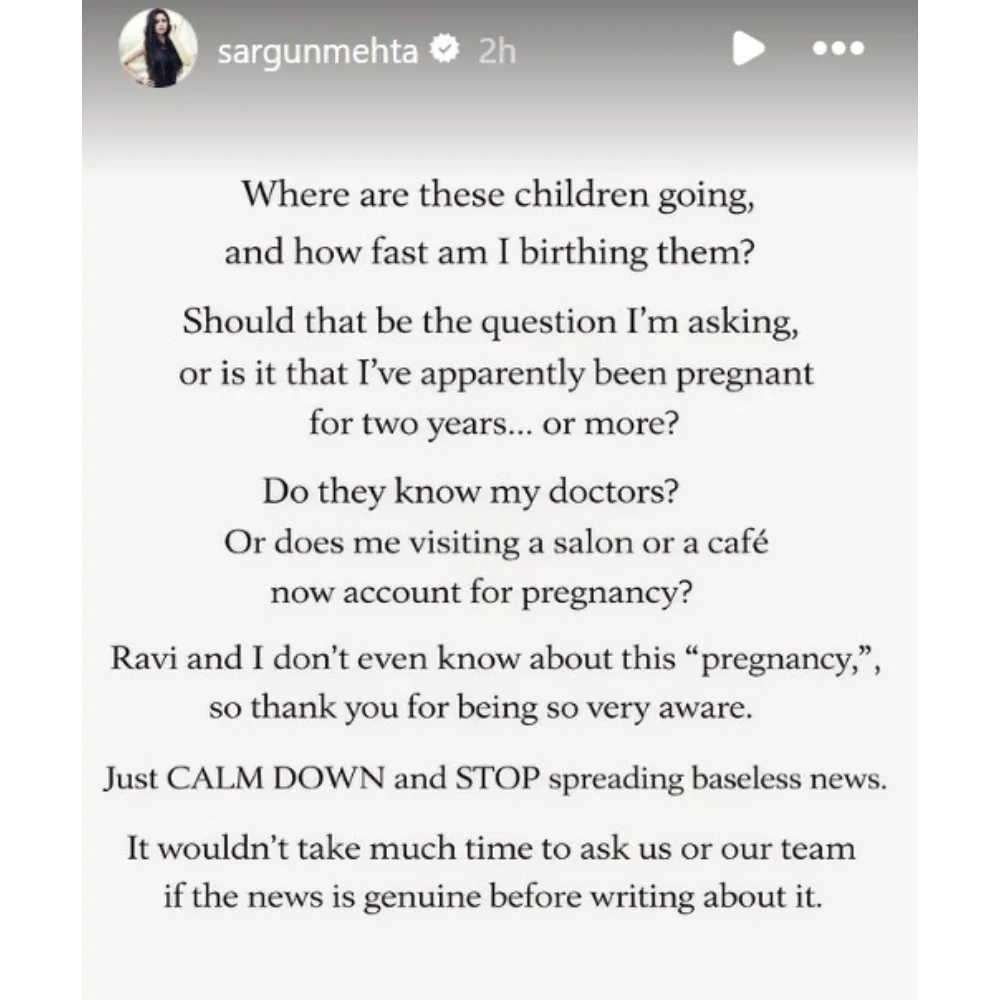Tap the final line "if the news is genuine"

click(x=492, y=897)
